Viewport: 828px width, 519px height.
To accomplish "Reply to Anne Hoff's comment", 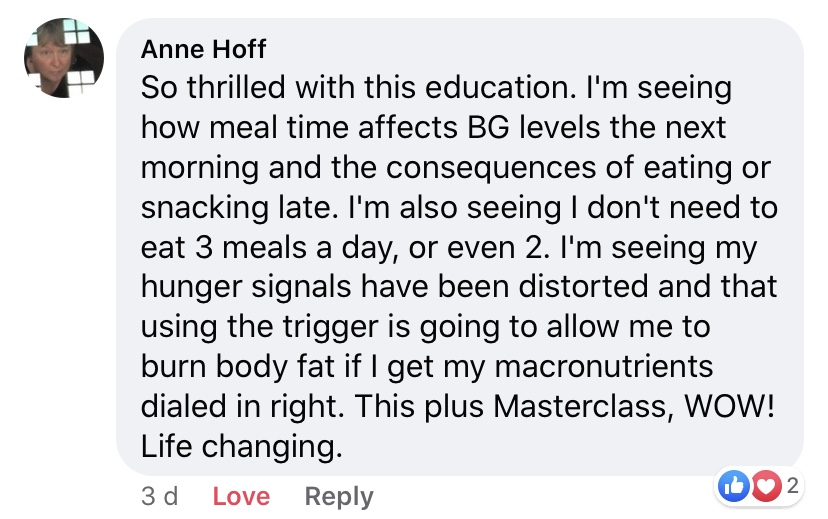I will tap(339, 496).
